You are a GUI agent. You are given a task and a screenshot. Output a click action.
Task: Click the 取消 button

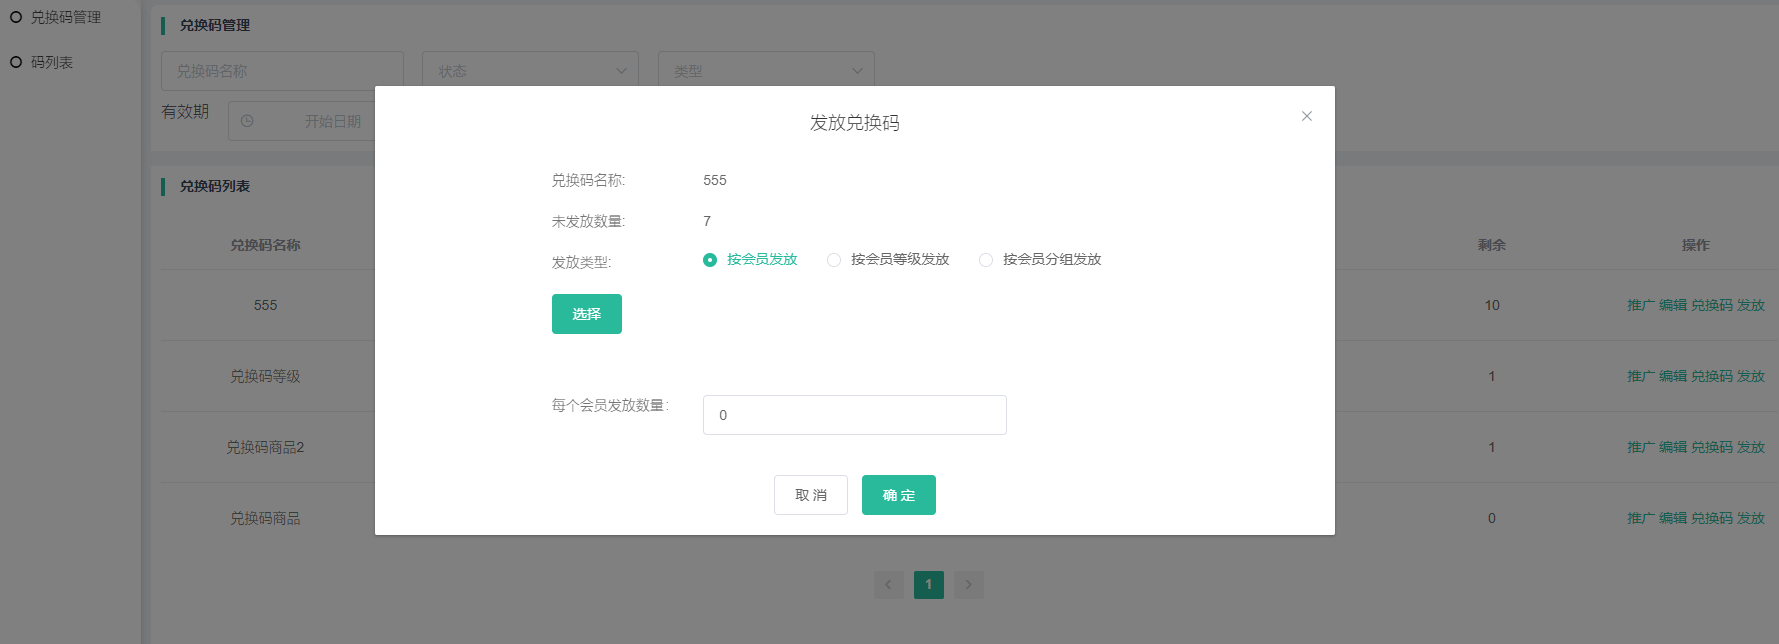tap(810, 495)
